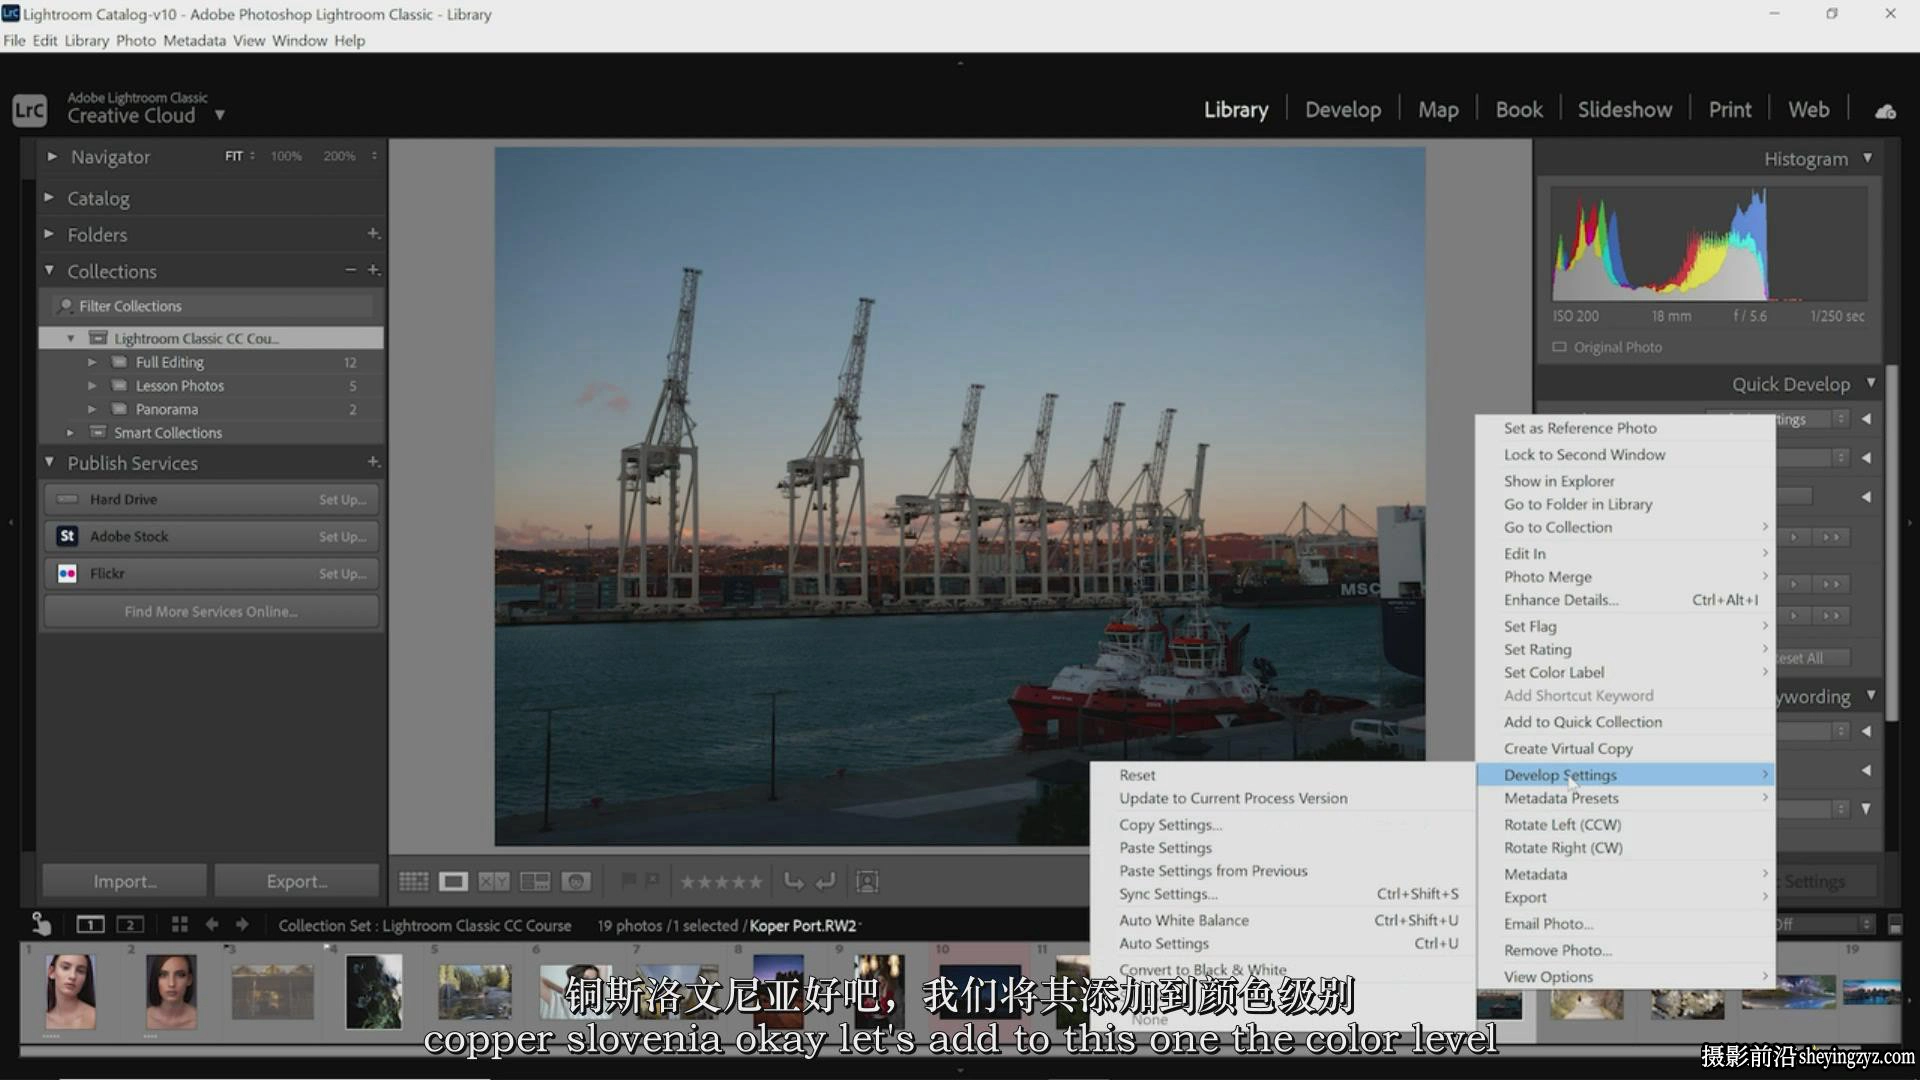The height and width of the screenshot is (1080, 1920).
Task: Remove collection with minus icon
Action: pyautogui.click(x=351, y=270)
